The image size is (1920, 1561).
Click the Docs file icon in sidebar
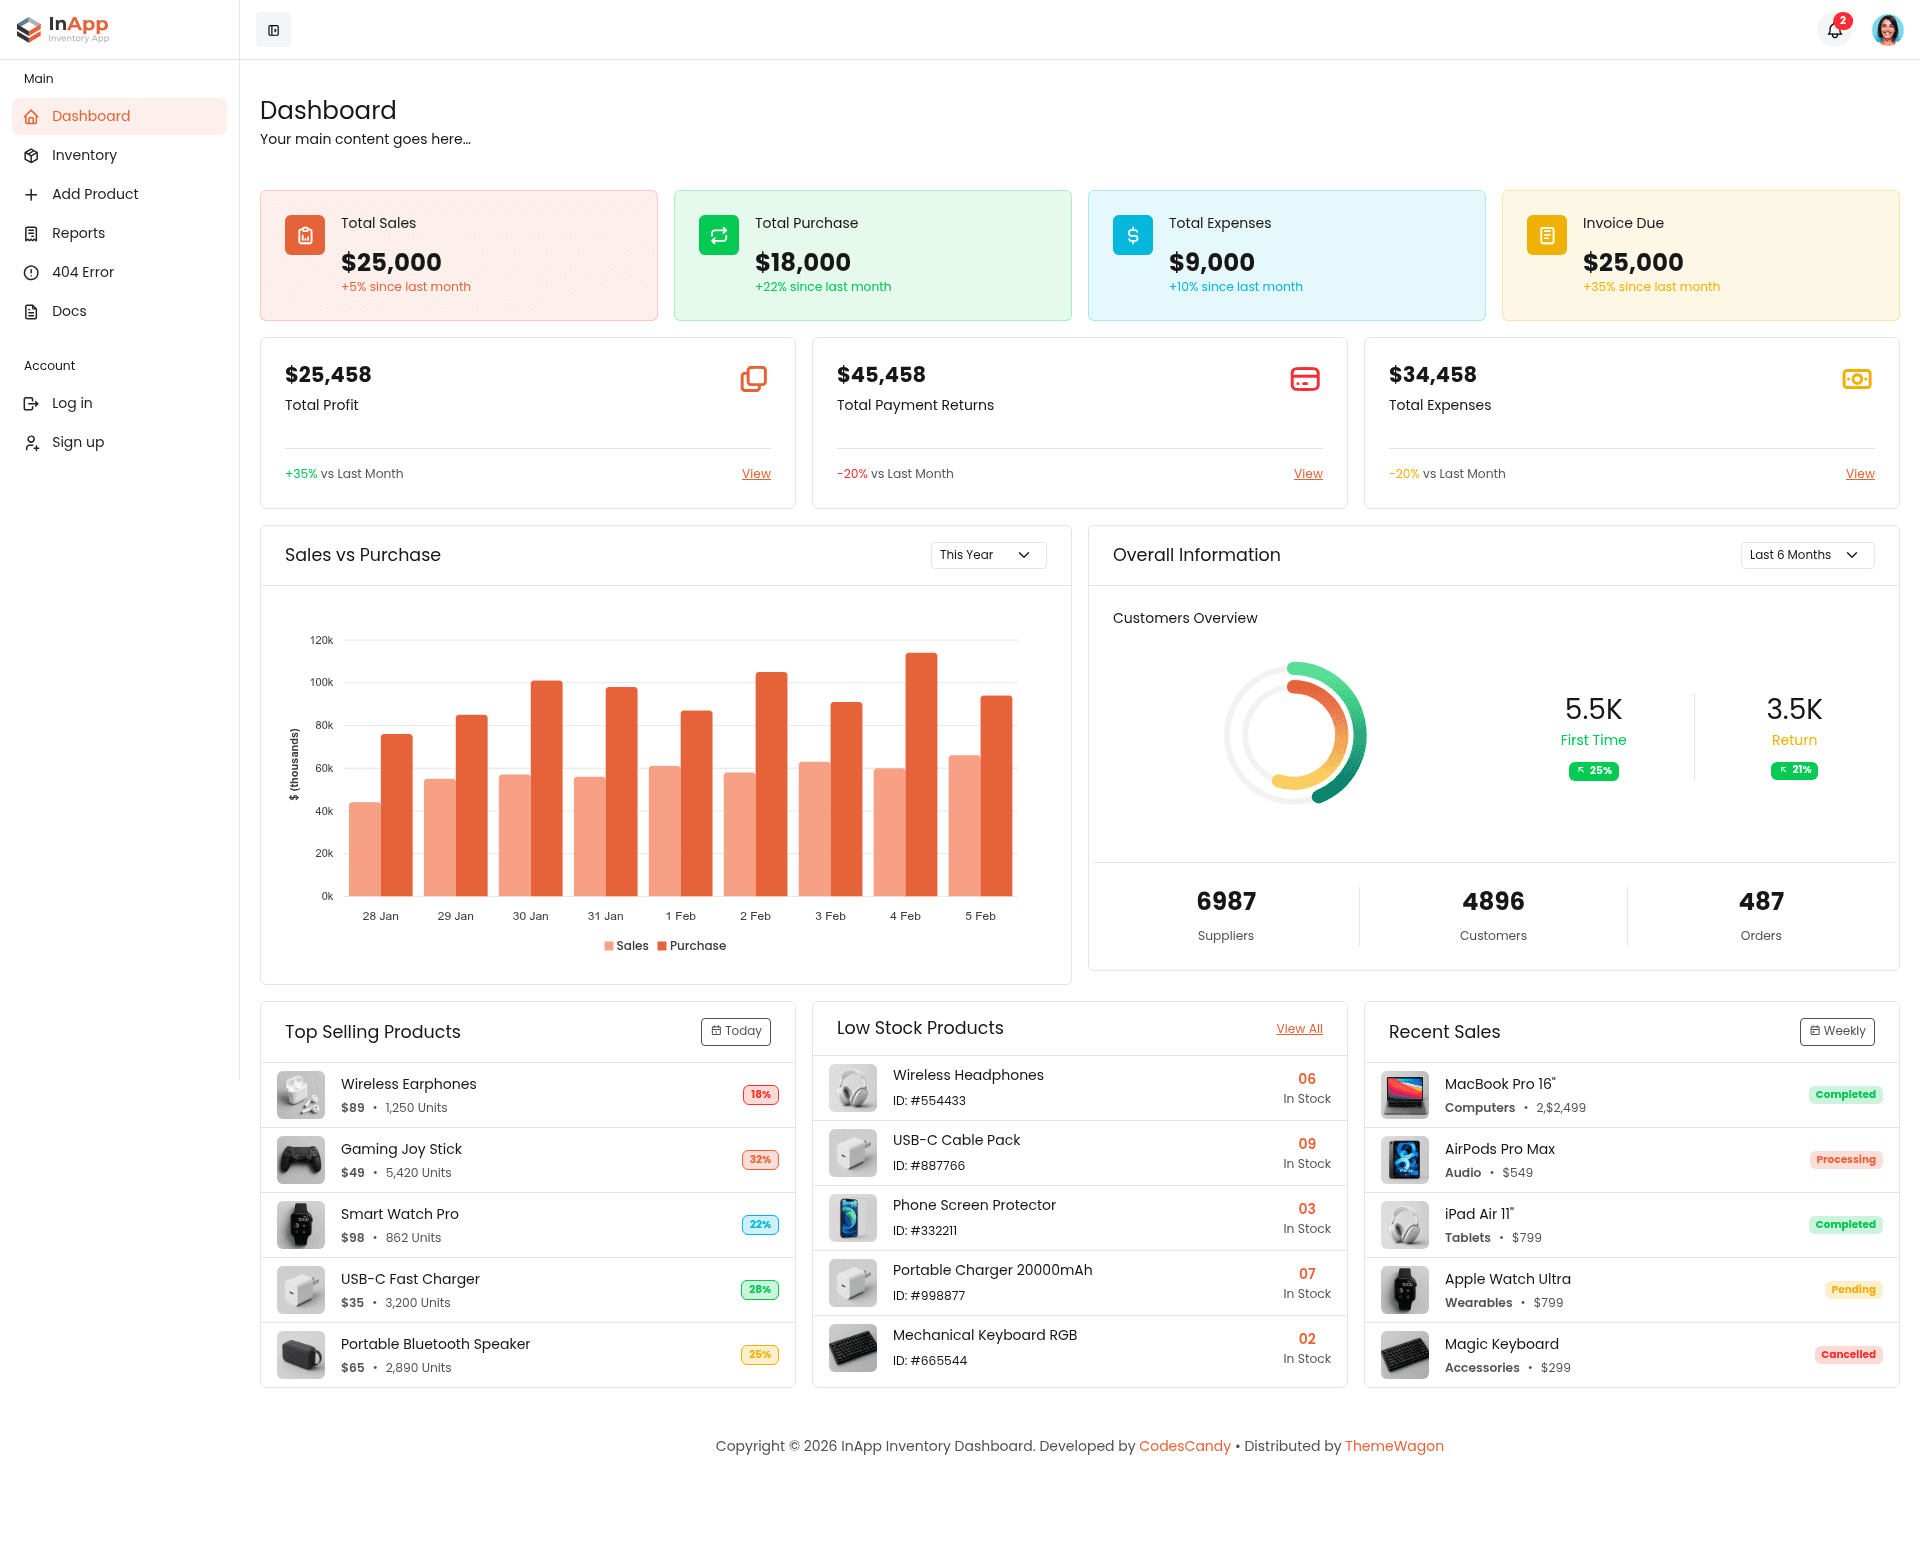32,312
